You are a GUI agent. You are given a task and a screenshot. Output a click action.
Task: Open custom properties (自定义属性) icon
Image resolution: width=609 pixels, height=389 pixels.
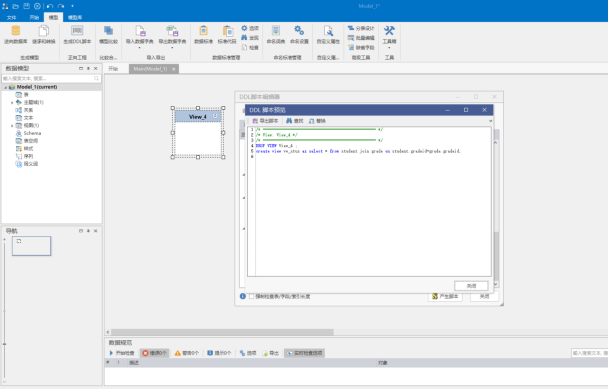click(x=328, y=35)
